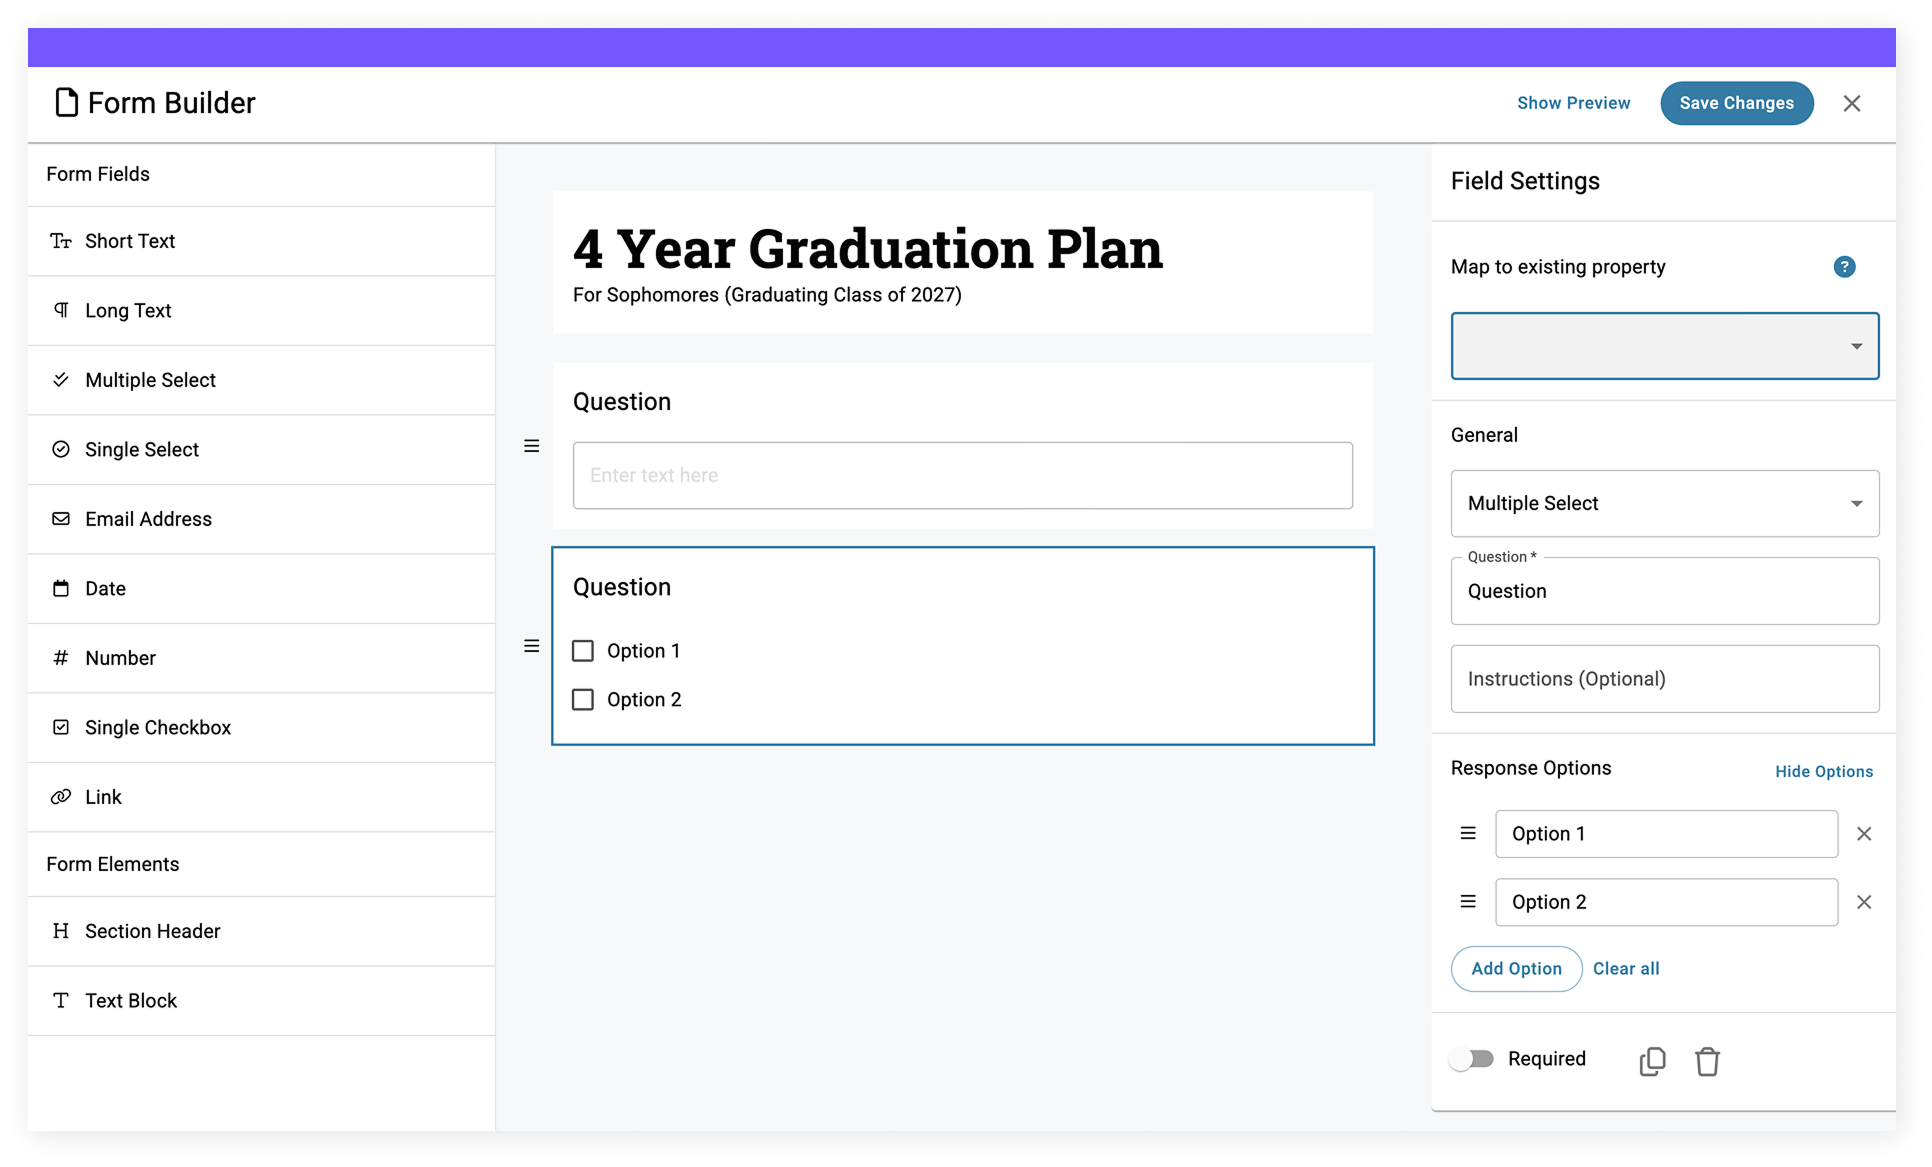
Task: Click the Email Address envelope icon
Action: point(60,519)
